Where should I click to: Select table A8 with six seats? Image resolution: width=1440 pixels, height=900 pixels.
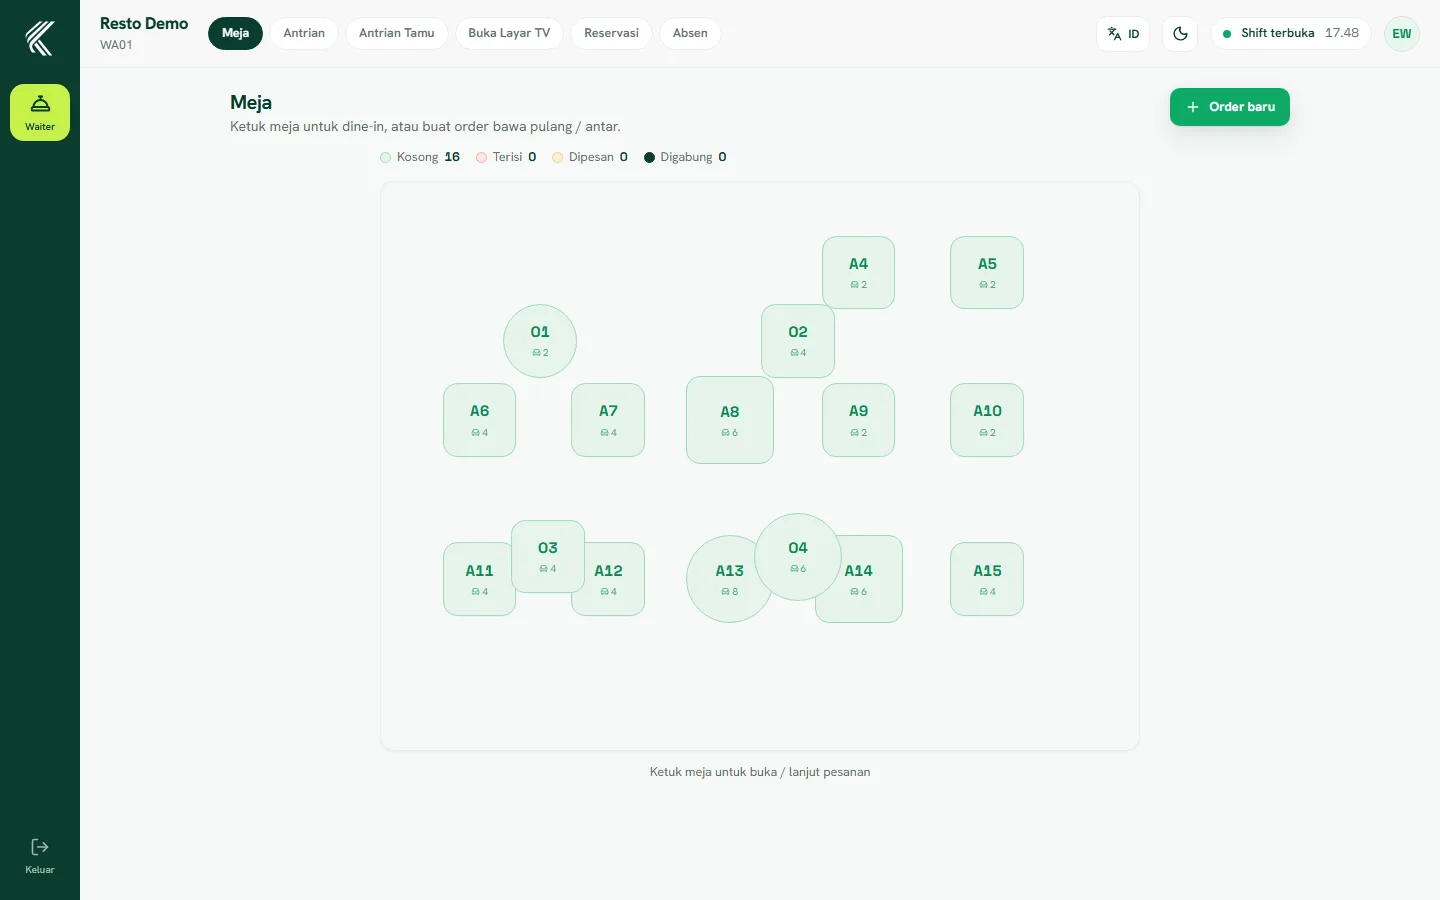730,420
